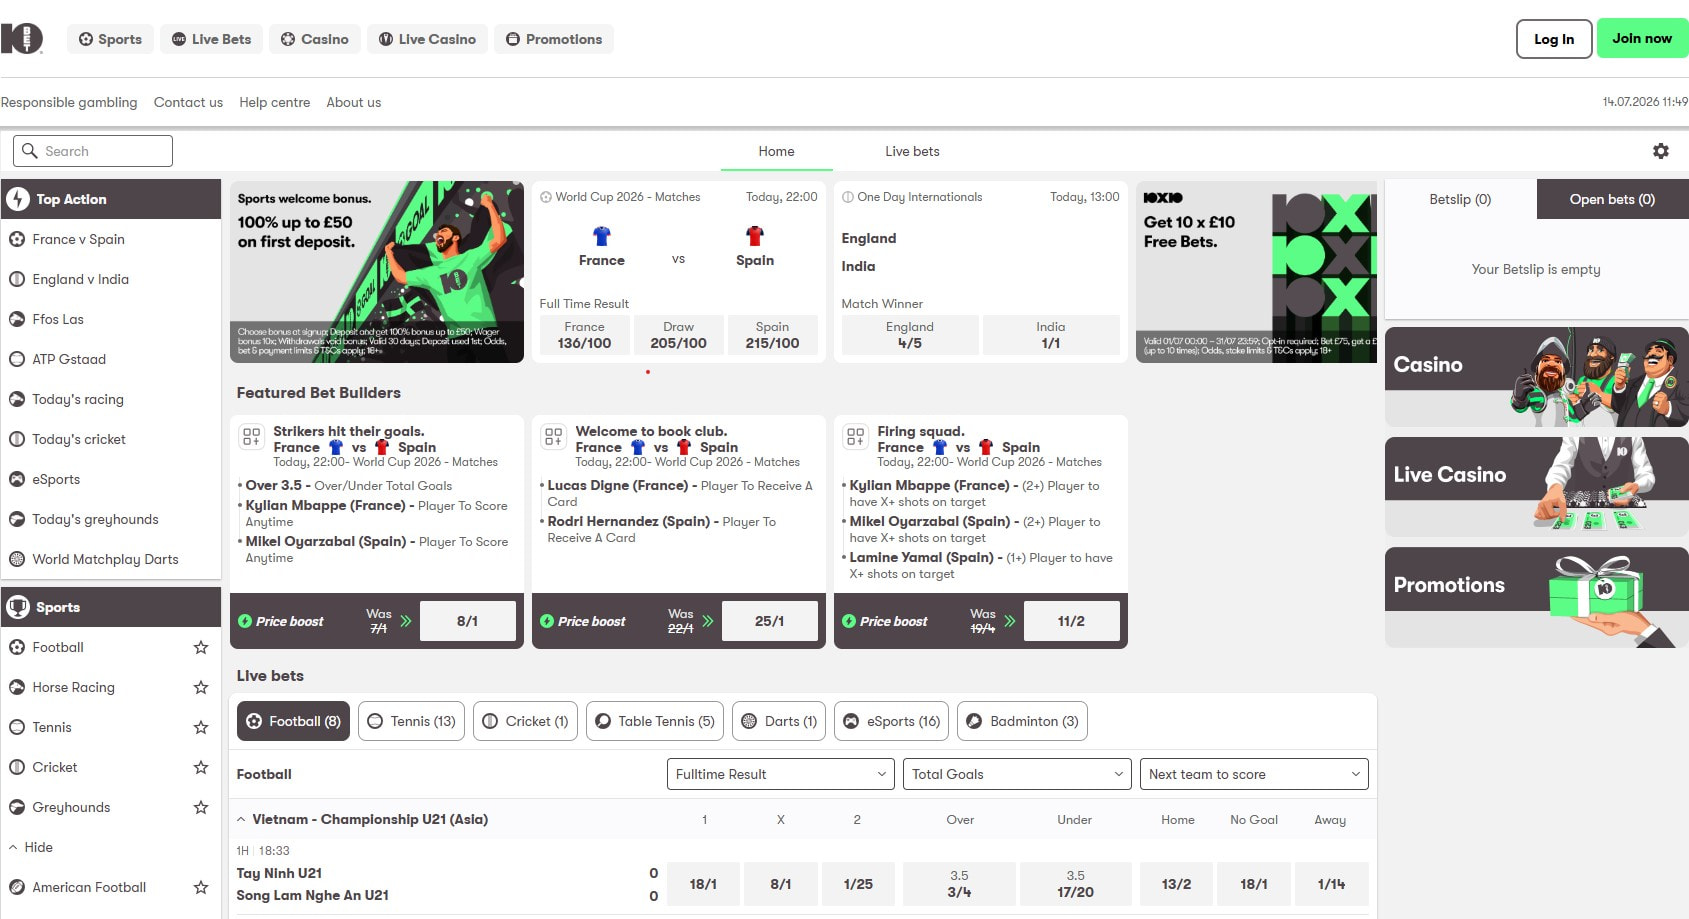Click the France shirt icon in match card
Image resolution: width=1689 pixels, height=919 pixels.
point(601,236)
